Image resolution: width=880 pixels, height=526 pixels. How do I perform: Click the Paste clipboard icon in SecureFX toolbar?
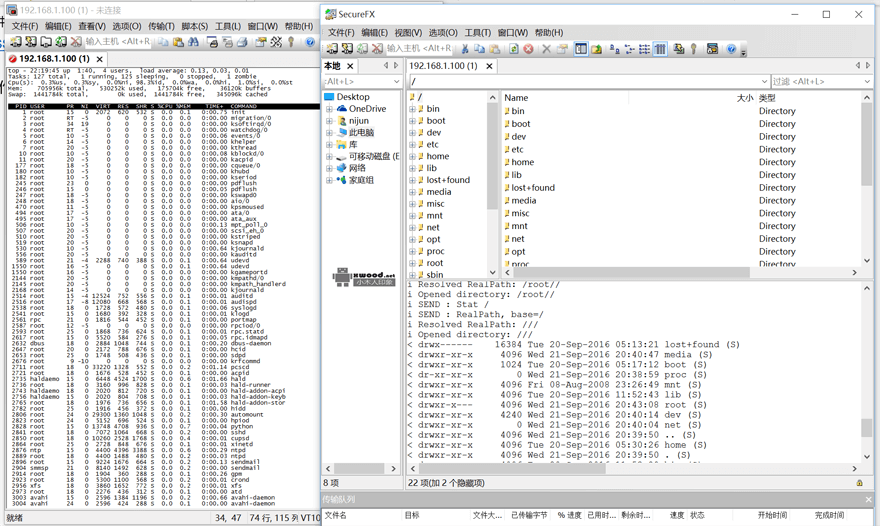pos(494,49)
